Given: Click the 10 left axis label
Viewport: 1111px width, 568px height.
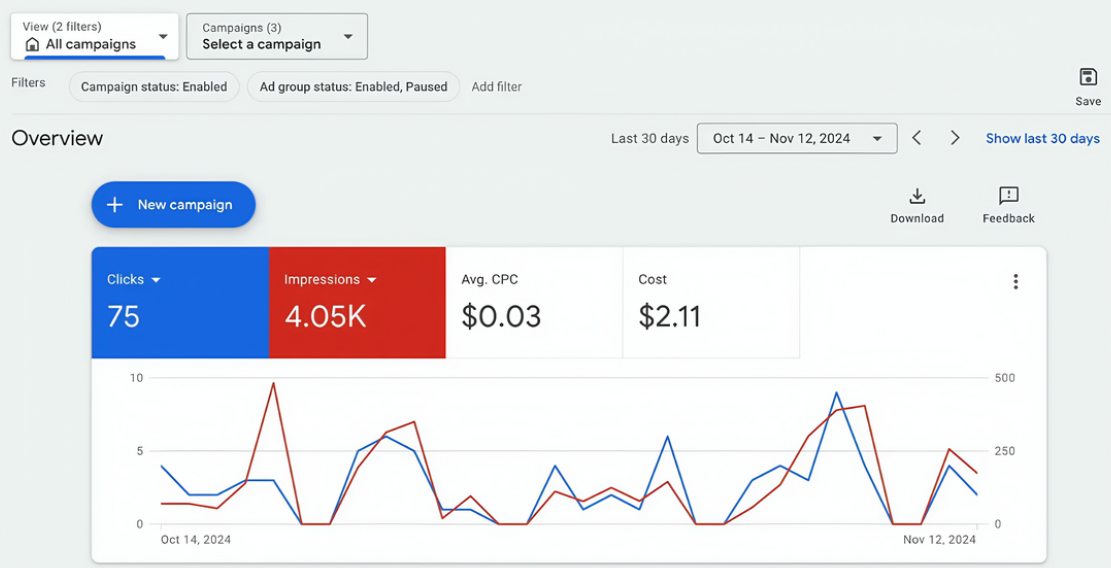Looking at the screenshot, I should point(136,377).
